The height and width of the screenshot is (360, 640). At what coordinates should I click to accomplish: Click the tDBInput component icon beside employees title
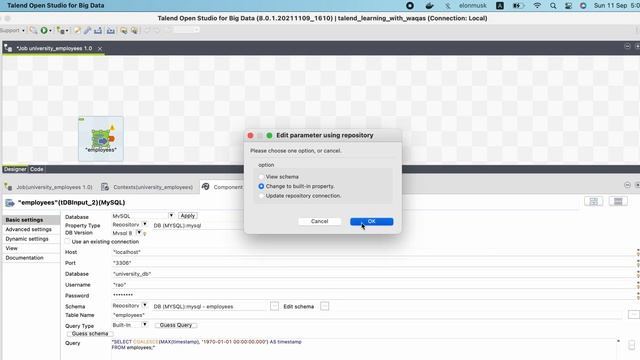(10, 203)
